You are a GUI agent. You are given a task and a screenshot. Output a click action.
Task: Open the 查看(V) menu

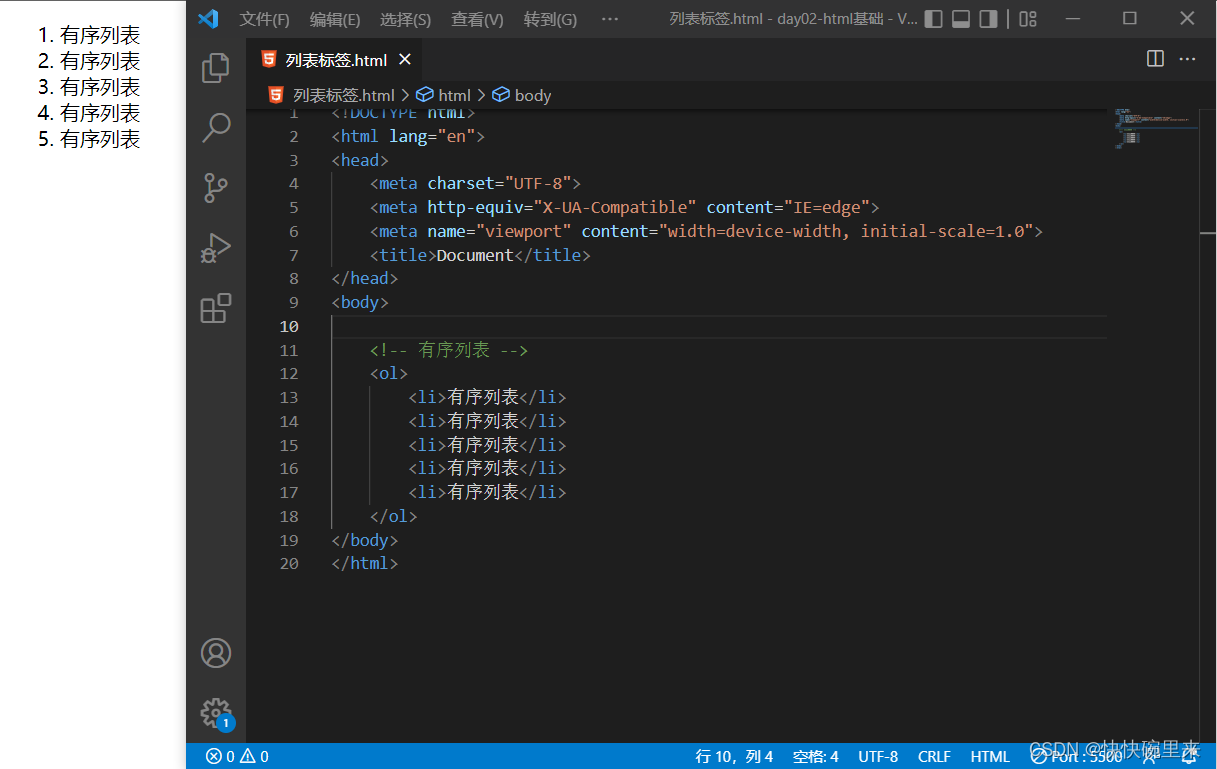[x=477, y=19]
